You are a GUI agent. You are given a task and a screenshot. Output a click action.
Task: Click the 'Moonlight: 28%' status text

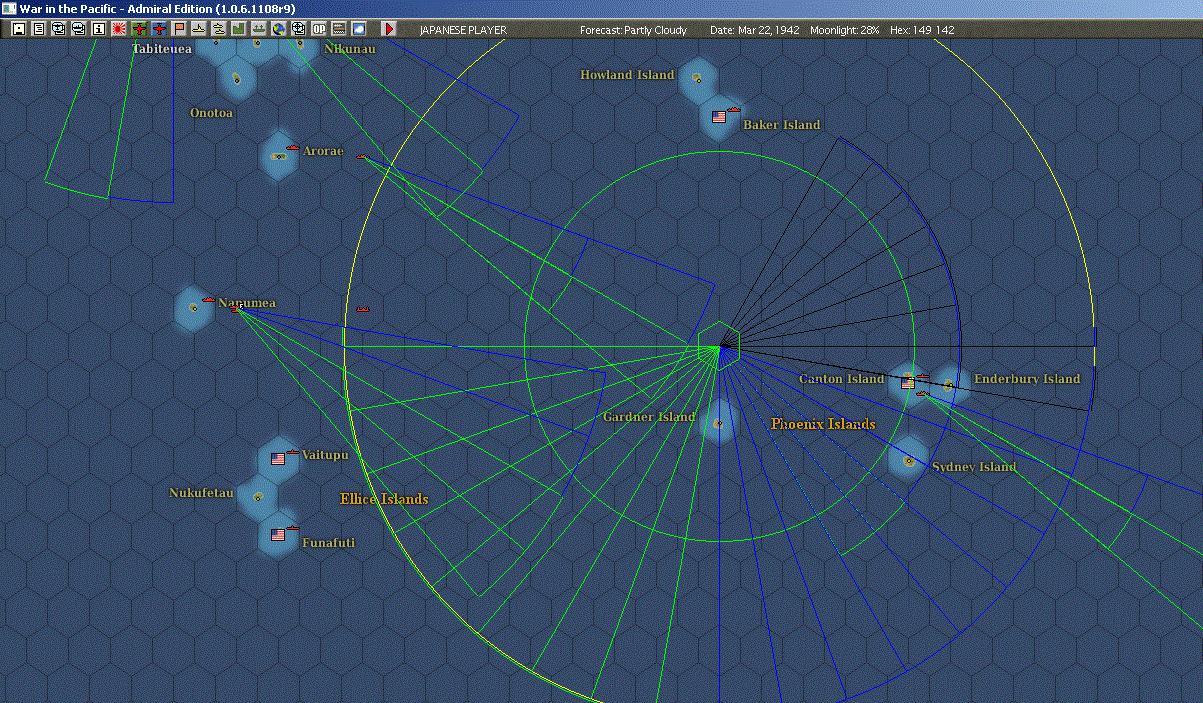tap(845, 30)
